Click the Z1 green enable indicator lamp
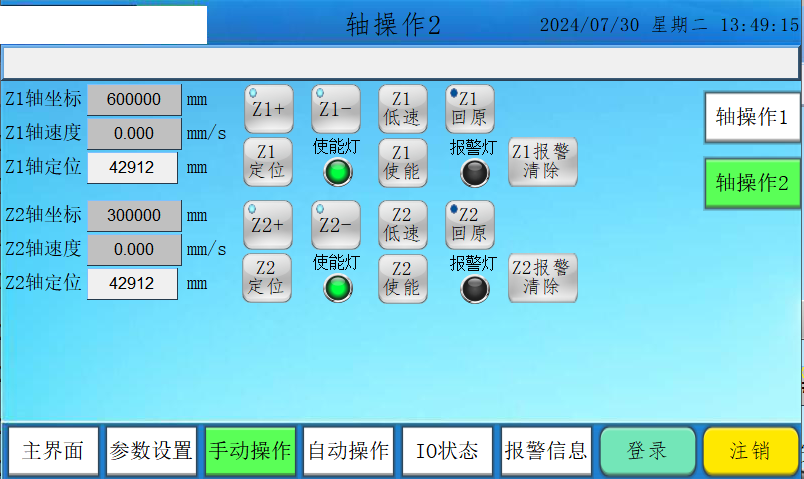Image resolution: width=804 pixels, height=479 pixels. (339, 173)
